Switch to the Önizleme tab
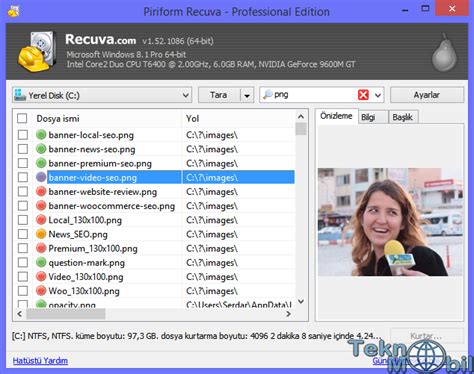 coord(336,116)
